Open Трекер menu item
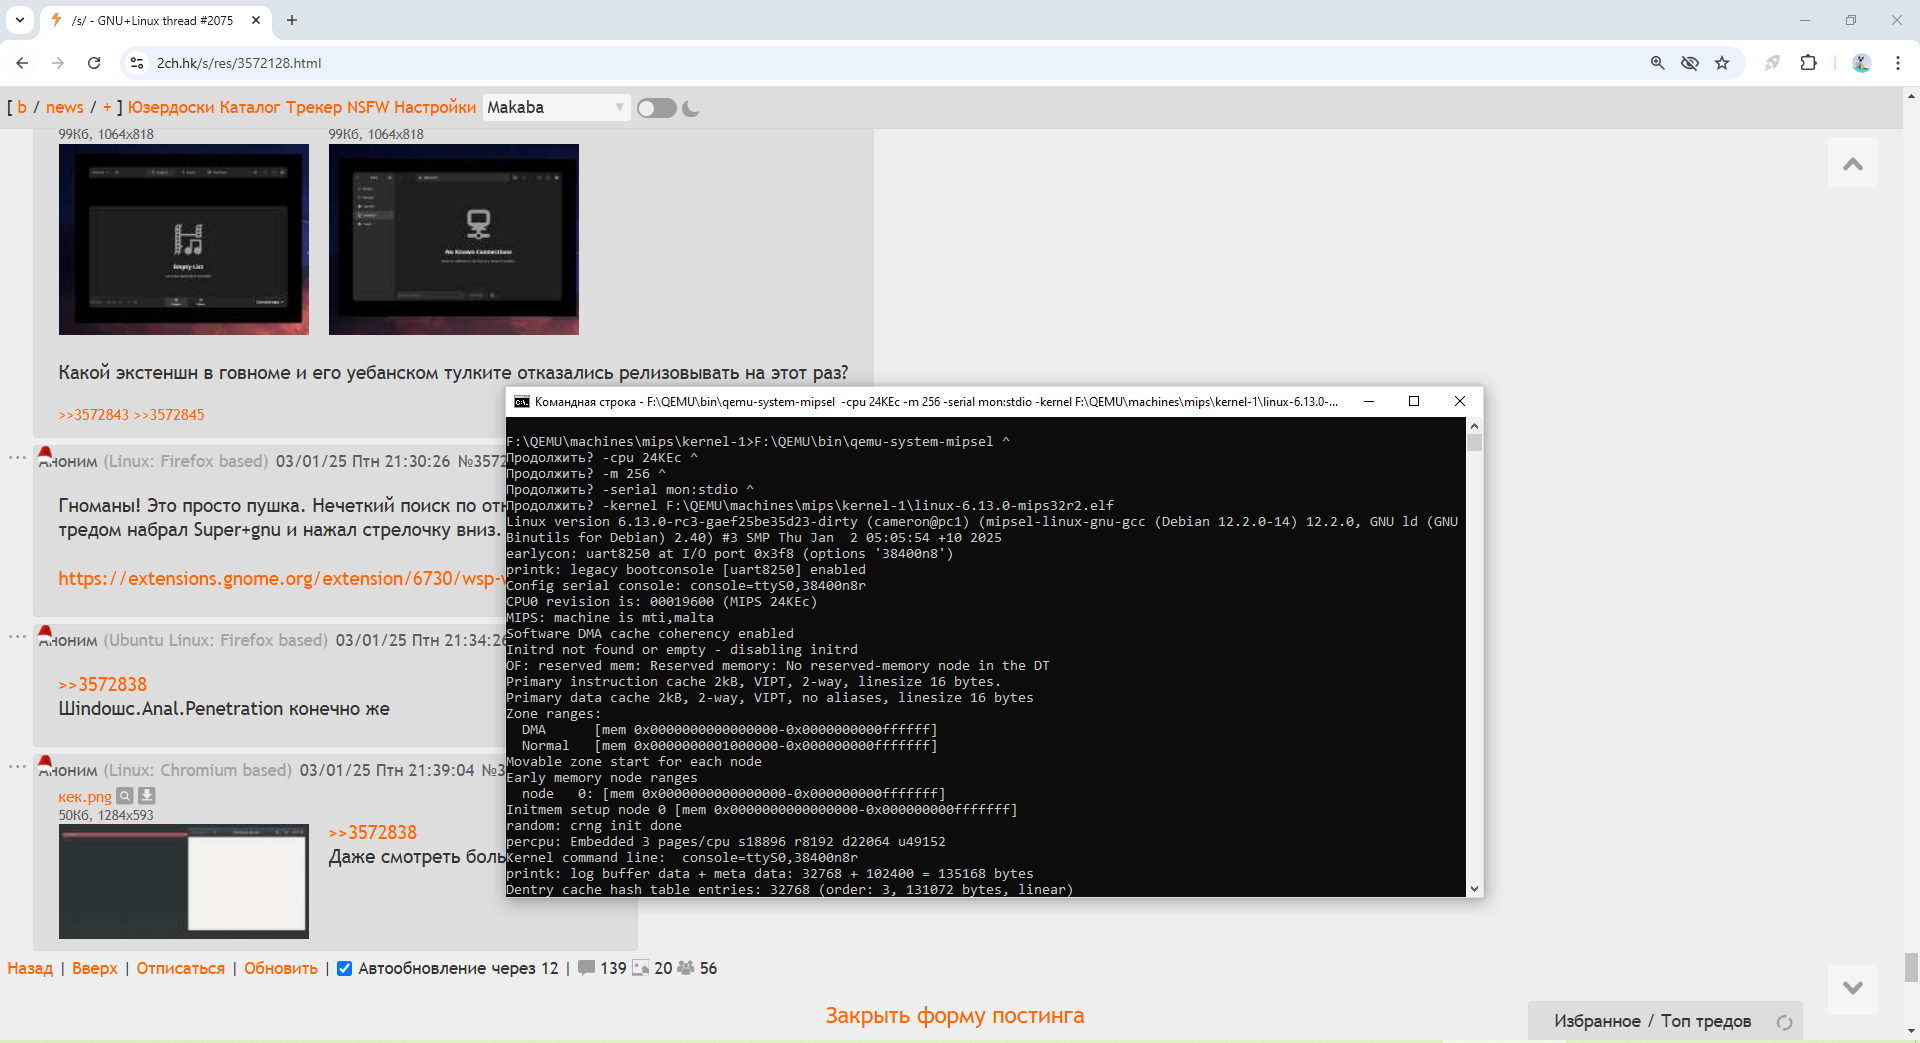 tap(314, 107)
